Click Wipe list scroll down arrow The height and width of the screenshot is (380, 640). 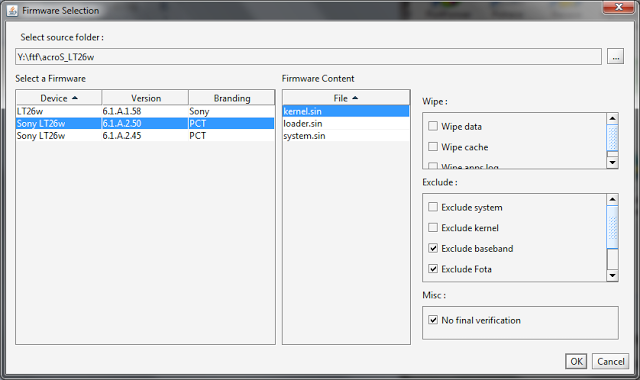point(612,162)
